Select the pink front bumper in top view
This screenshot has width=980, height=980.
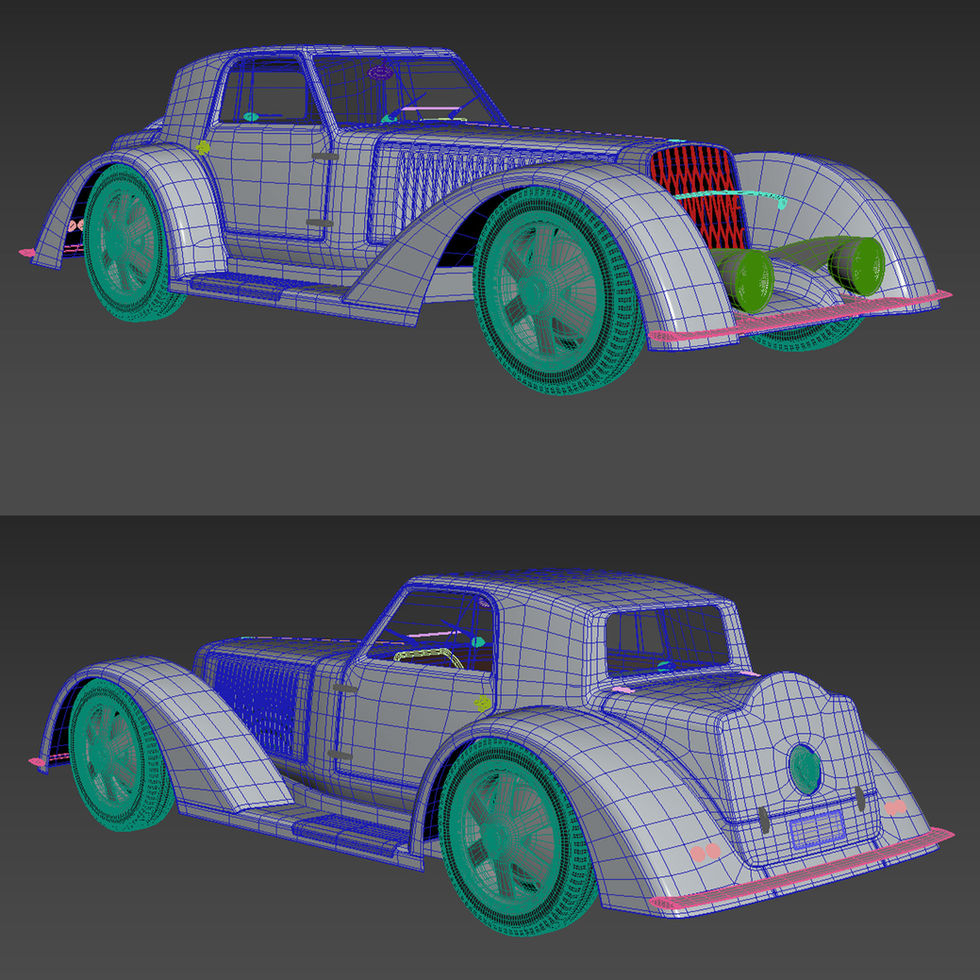tap(800, 316)
